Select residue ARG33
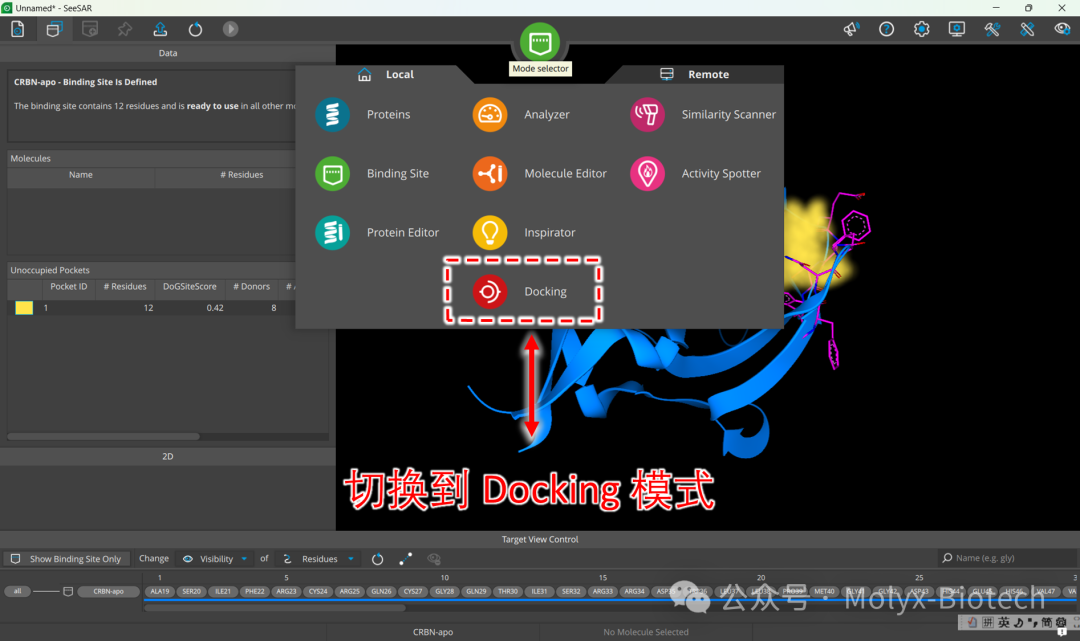The image size is (1080, 641). (x=603, y=591)
